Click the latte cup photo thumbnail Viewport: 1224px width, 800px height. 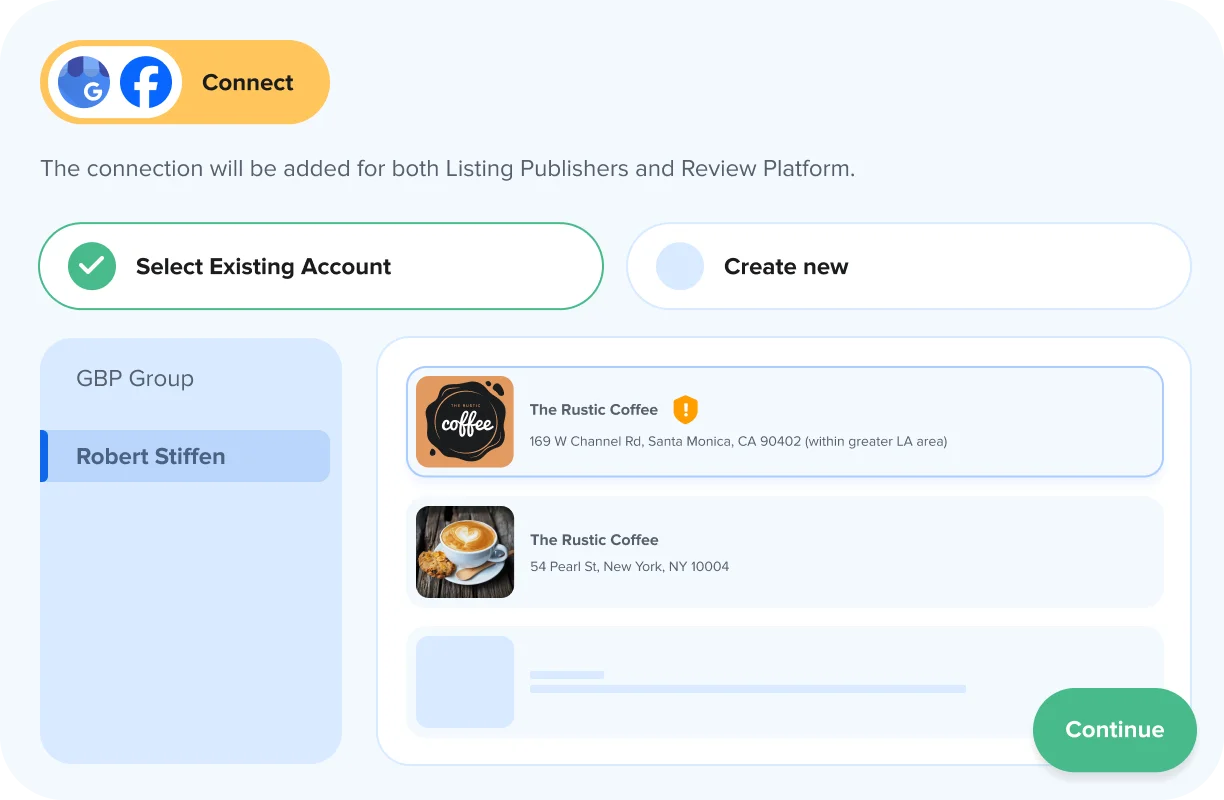(465, 552)
